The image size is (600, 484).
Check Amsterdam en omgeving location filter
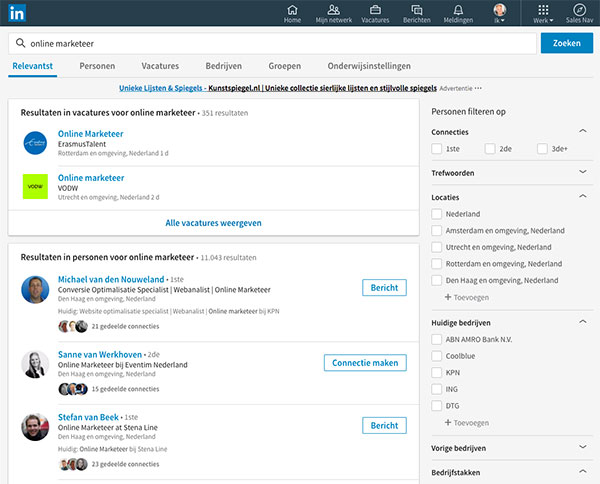437,230
